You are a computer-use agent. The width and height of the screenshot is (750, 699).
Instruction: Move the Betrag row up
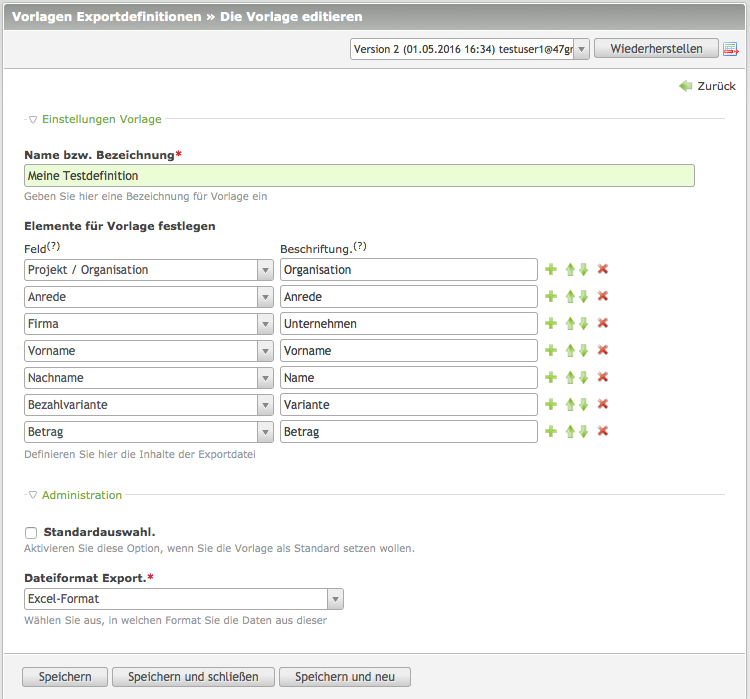point(570,432)
